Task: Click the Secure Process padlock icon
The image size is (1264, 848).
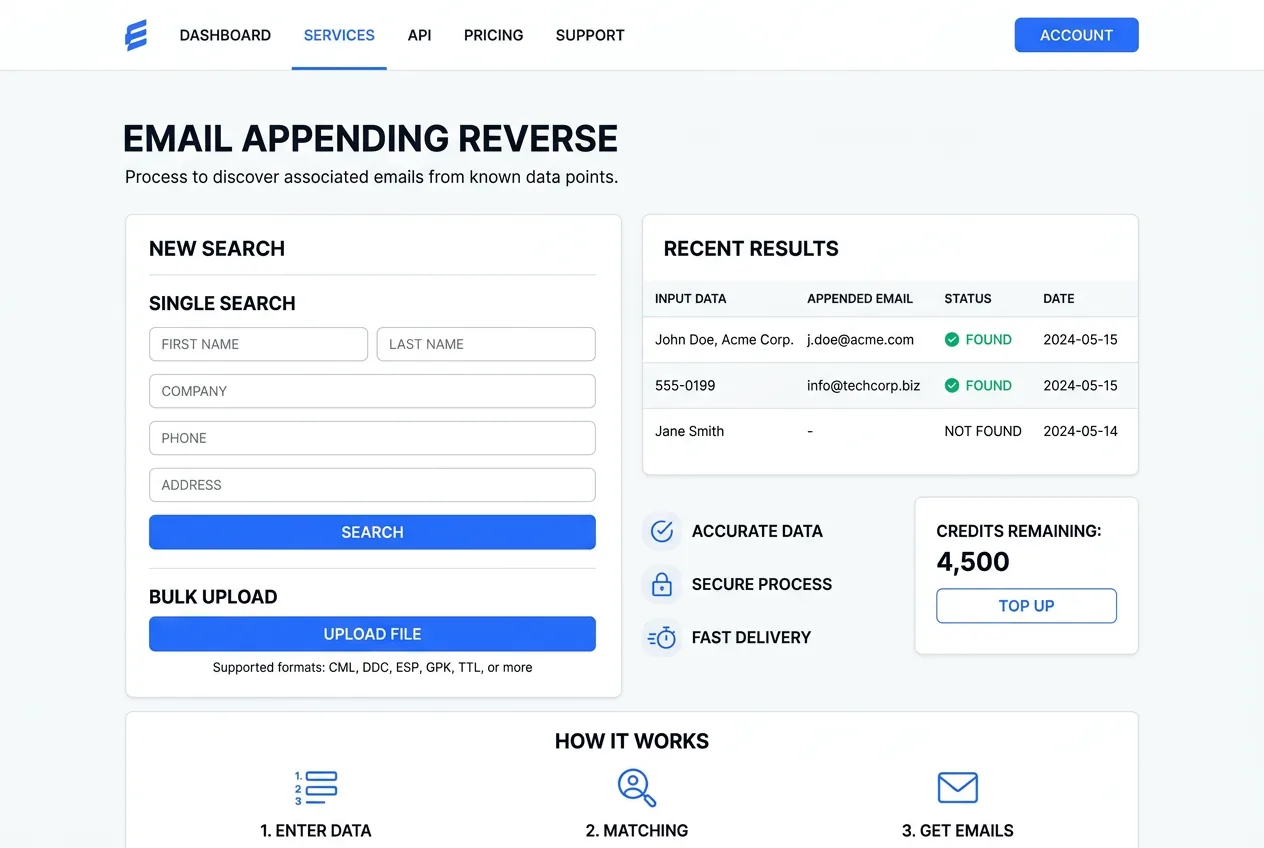Action: tap(661, 584)
